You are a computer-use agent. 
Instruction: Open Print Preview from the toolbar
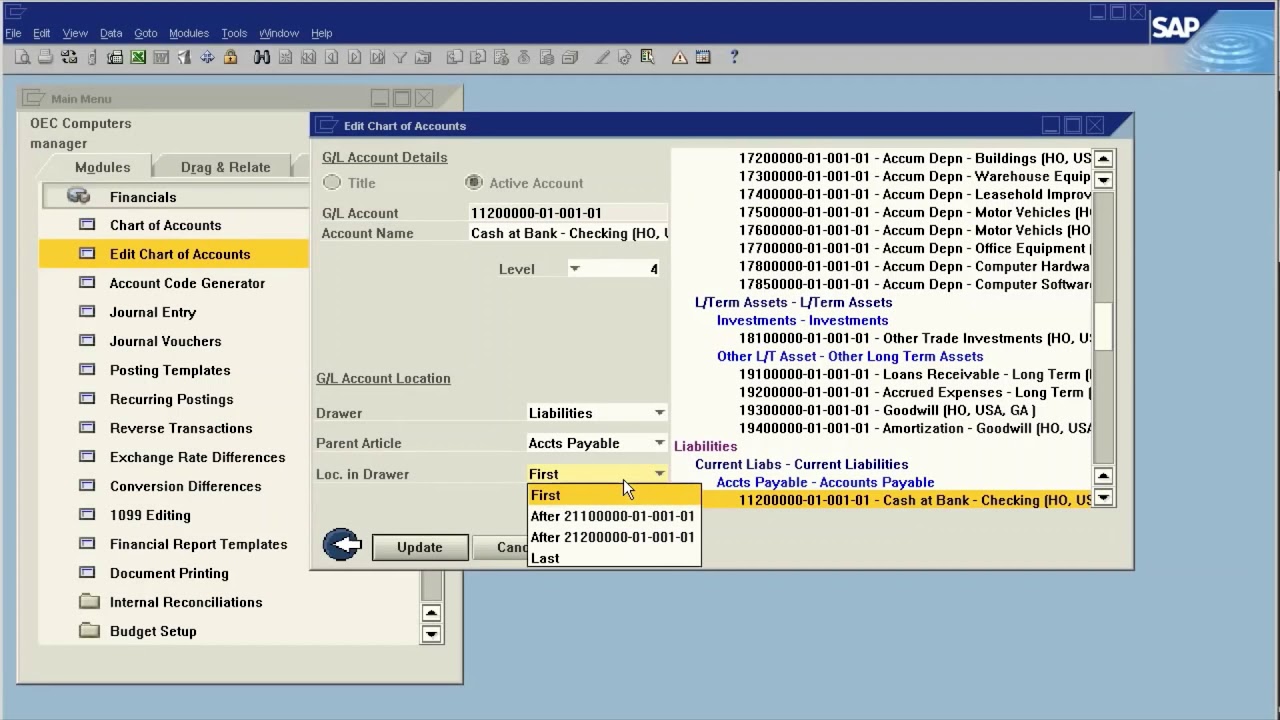[22, 58]
